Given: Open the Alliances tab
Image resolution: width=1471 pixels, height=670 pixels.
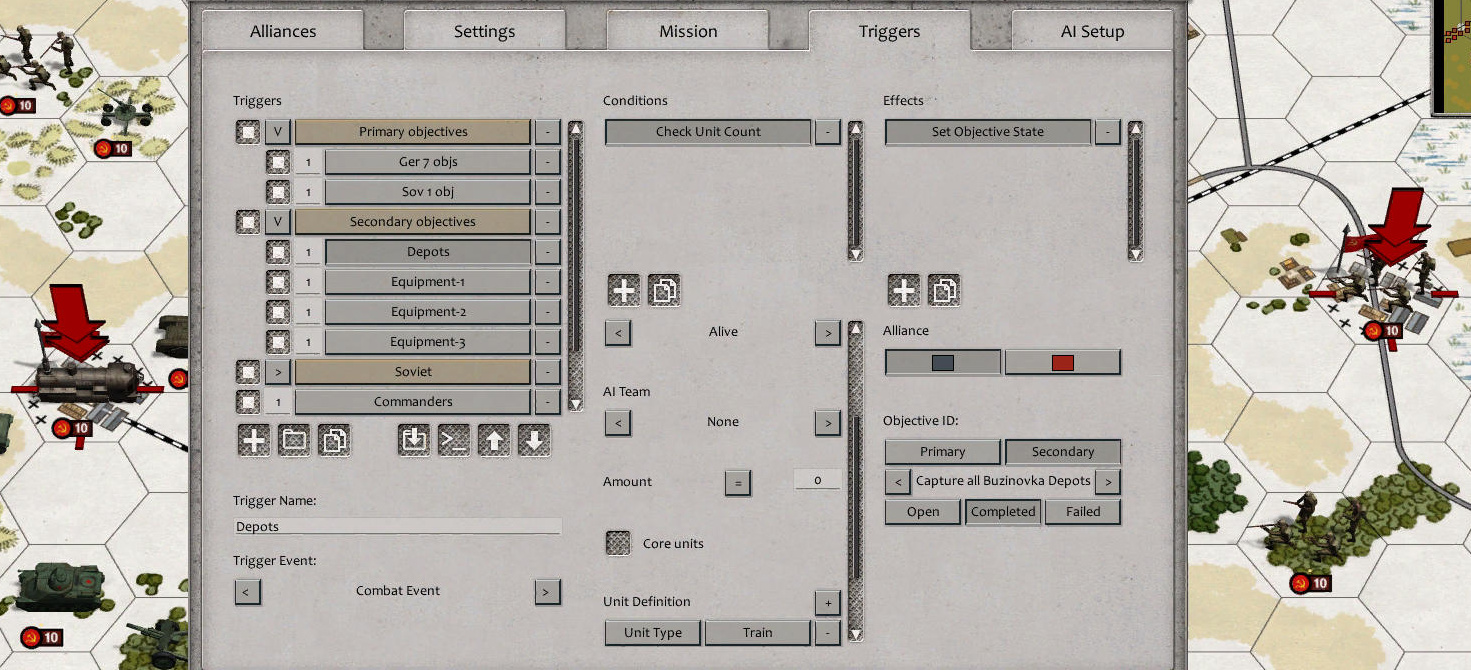Looking at the screenshot, I should coord(283,31).
